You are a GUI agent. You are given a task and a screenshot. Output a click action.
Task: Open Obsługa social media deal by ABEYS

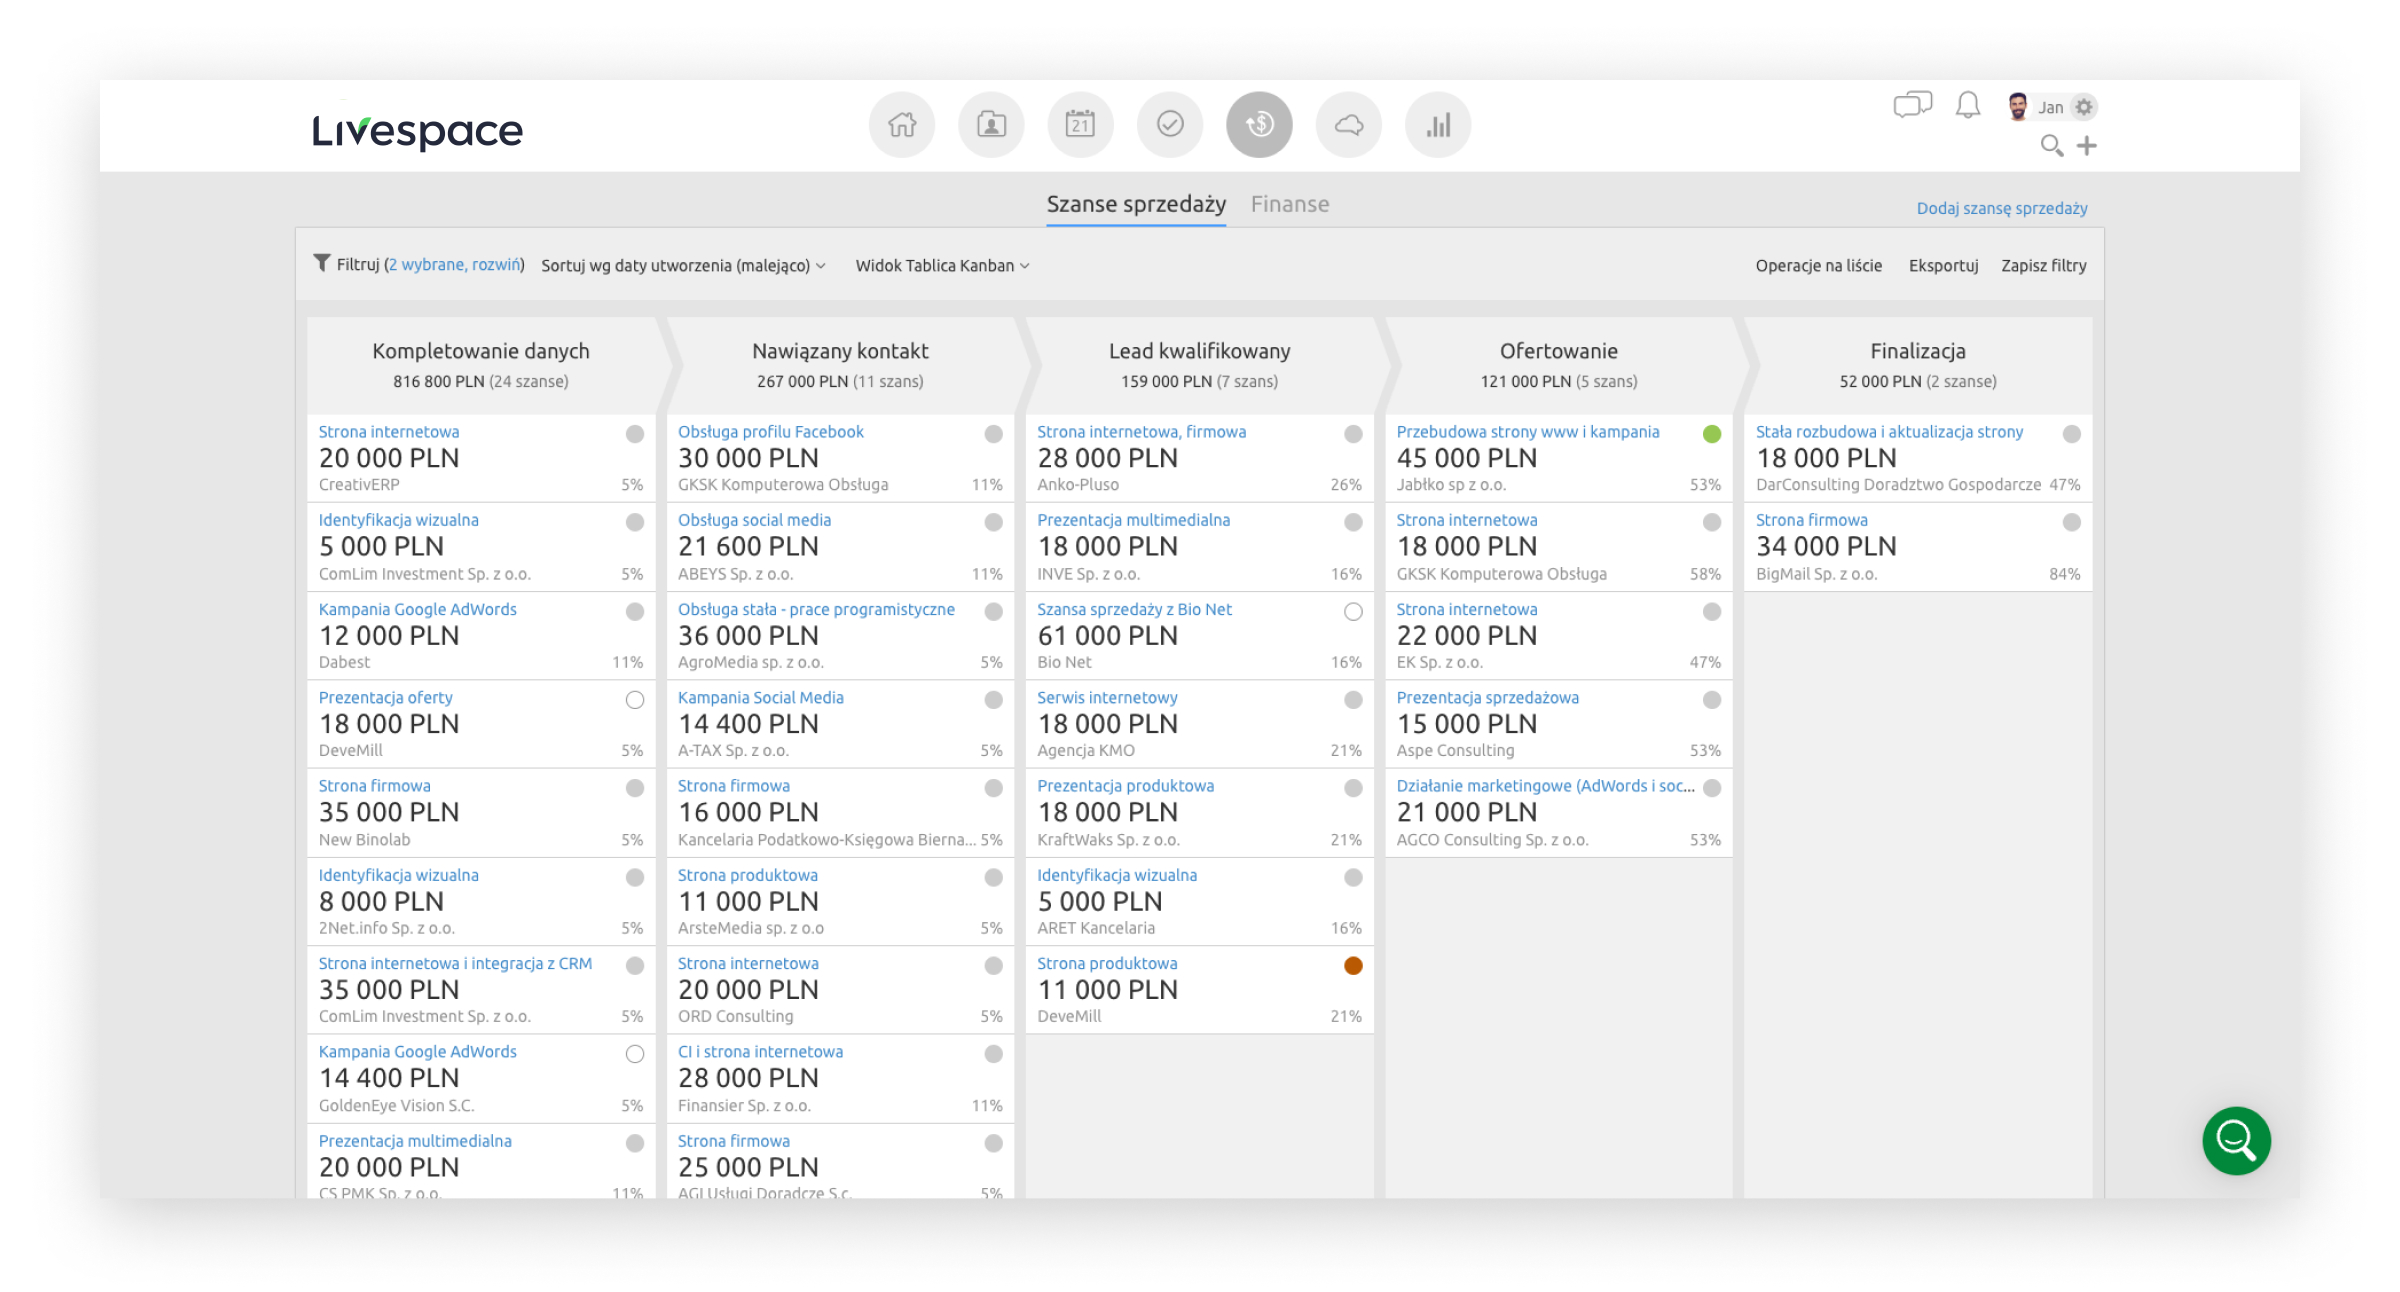point(754,521)
